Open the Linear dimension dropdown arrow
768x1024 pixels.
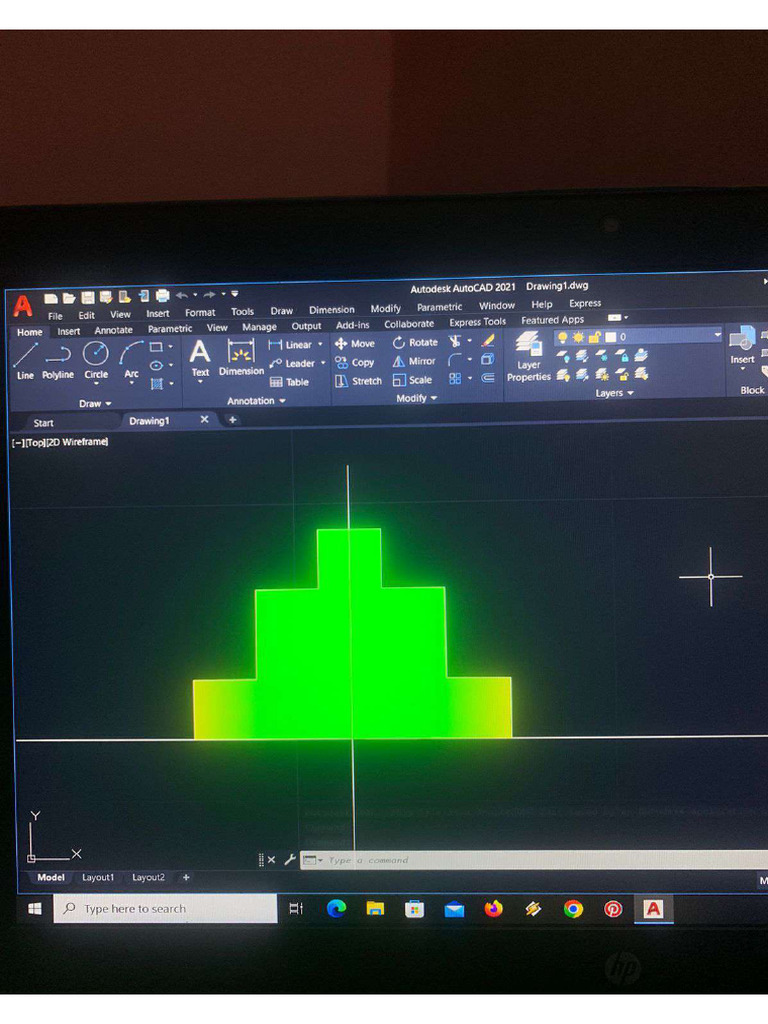point(320,344)
